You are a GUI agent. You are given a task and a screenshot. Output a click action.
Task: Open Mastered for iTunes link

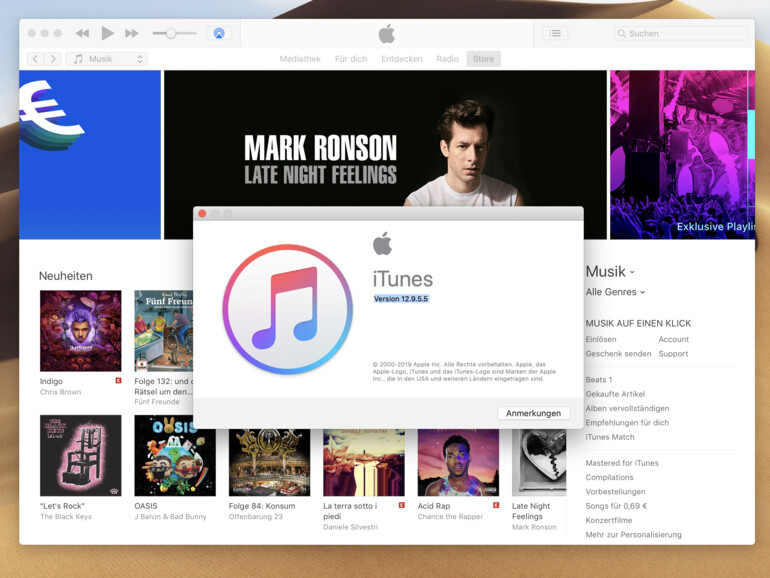pos(622,463)
